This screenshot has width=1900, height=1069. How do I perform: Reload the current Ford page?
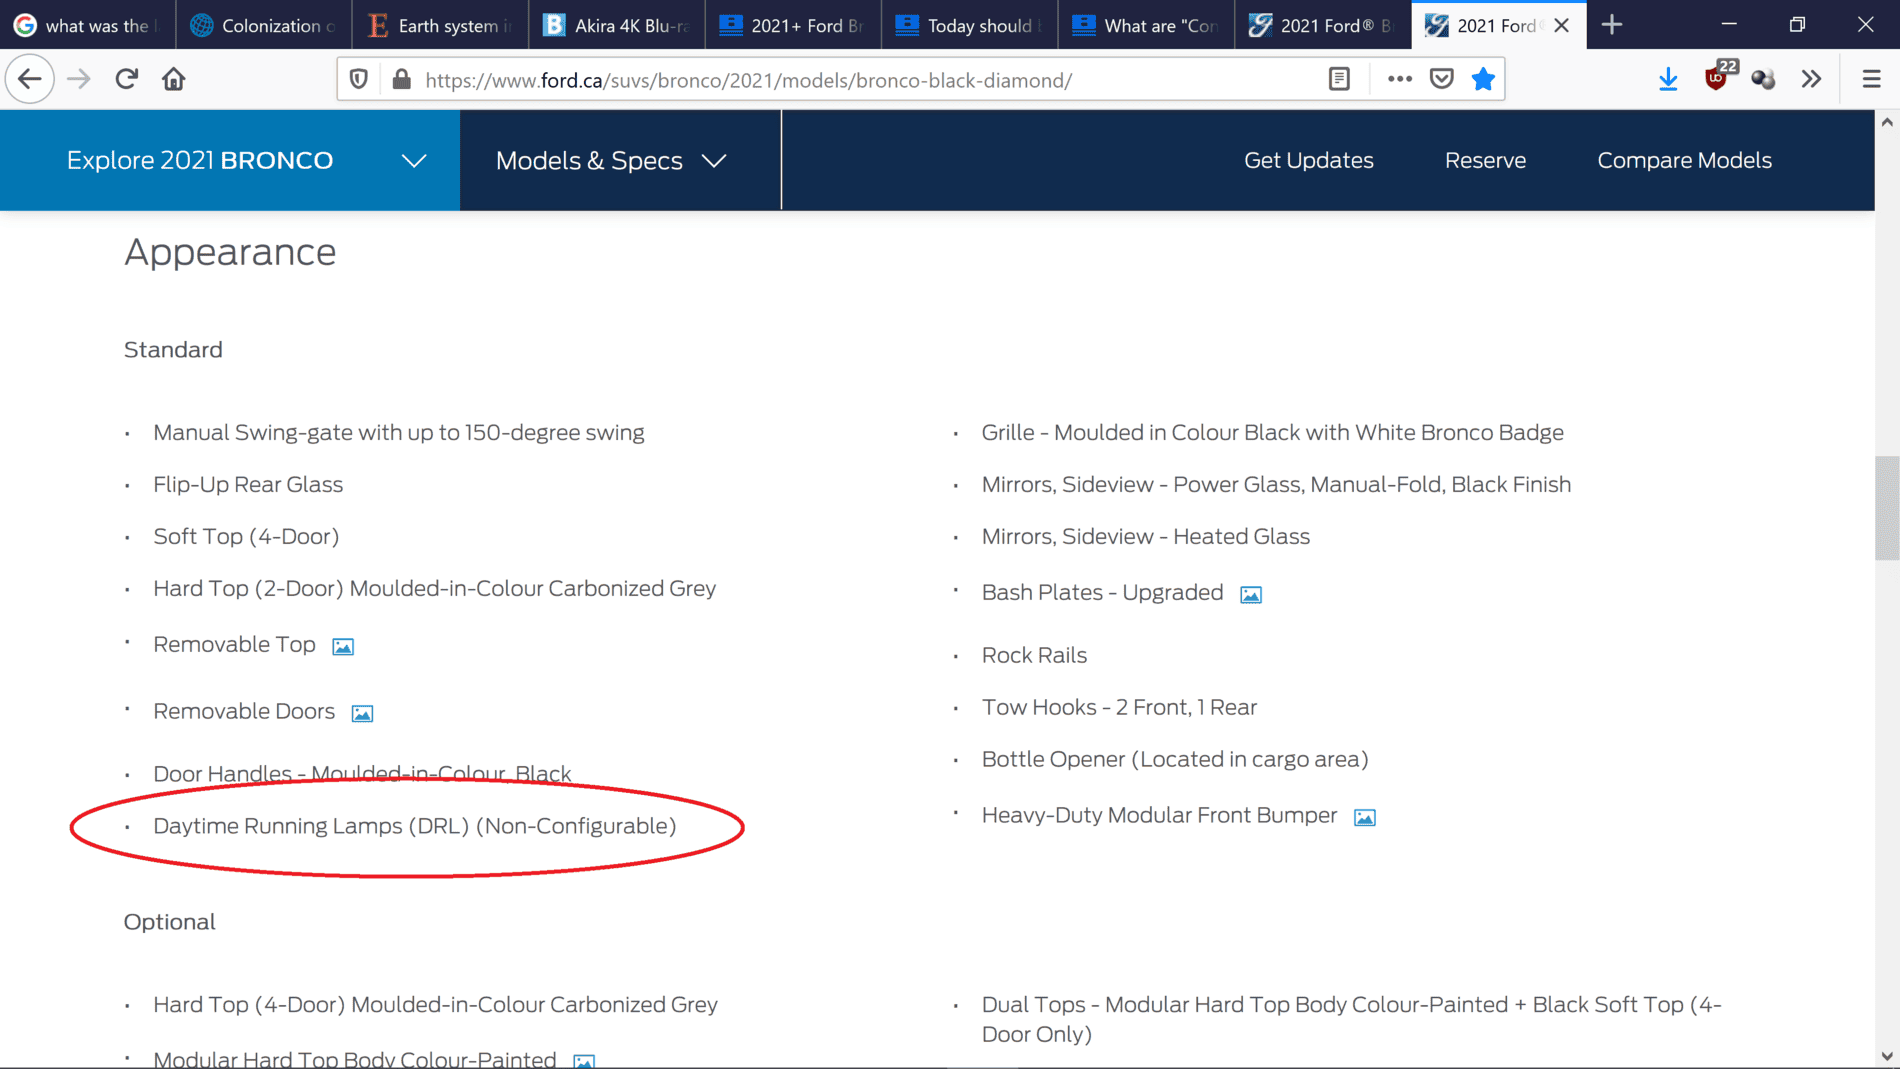point(126,79)
